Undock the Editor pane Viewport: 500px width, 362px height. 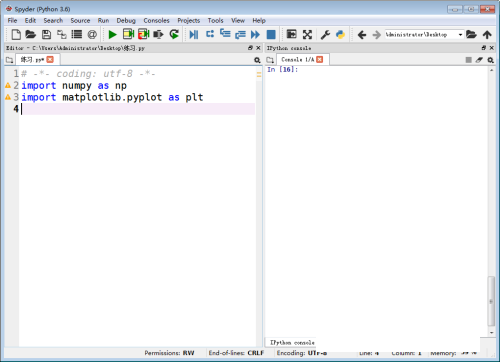tap(250, 48)
